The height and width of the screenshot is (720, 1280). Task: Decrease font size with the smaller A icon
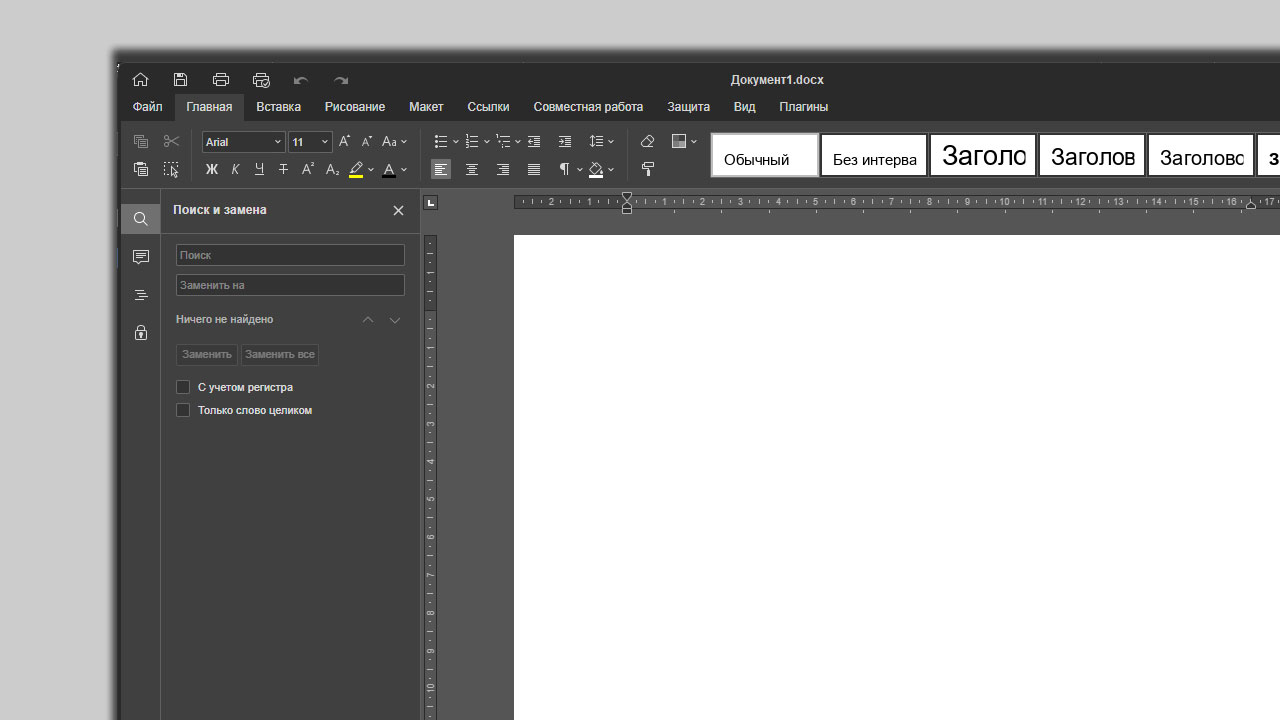366,142
